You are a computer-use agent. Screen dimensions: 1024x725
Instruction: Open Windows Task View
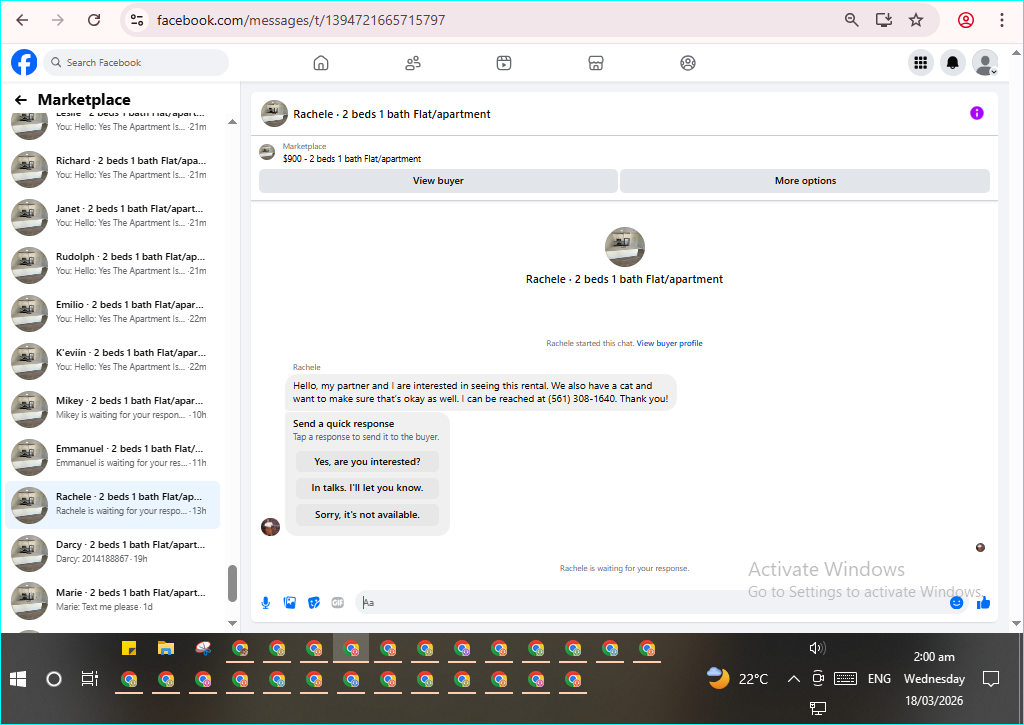89,679
